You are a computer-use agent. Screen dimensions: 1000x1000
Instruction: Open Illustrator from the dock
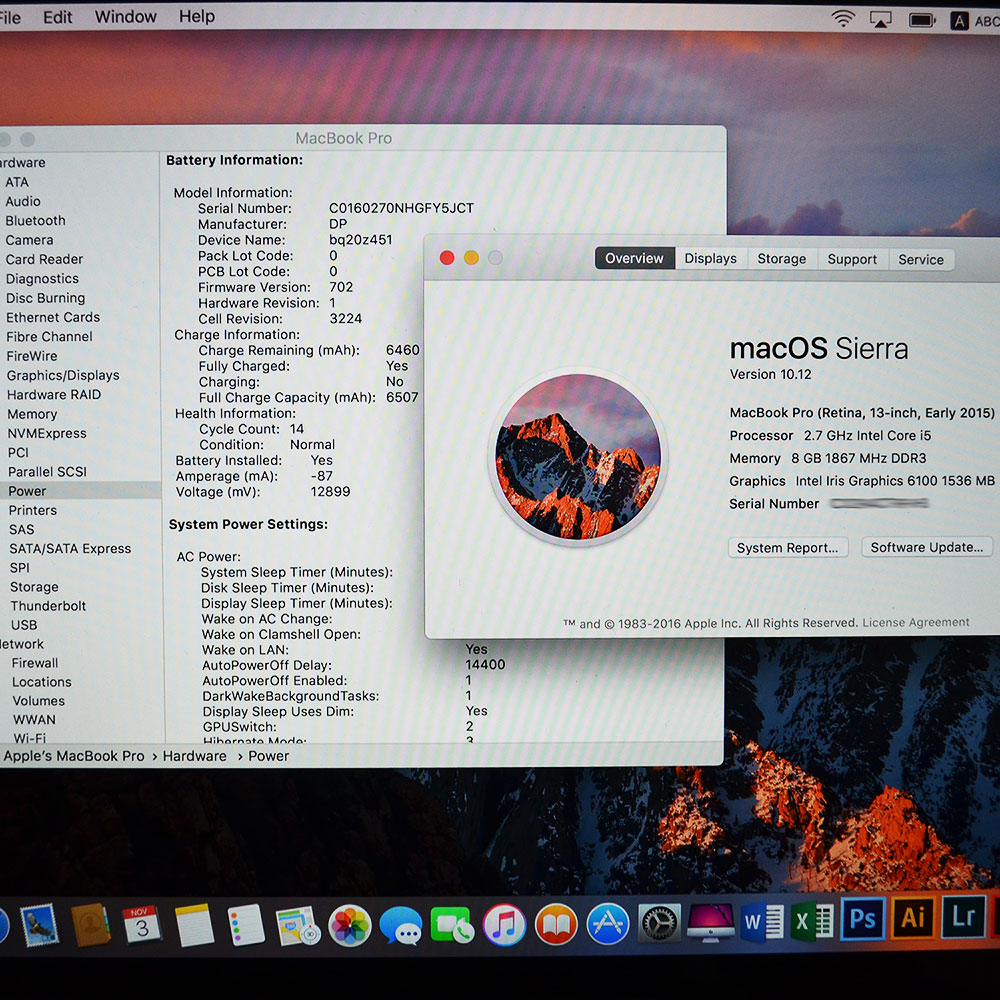tap(913, 918)
